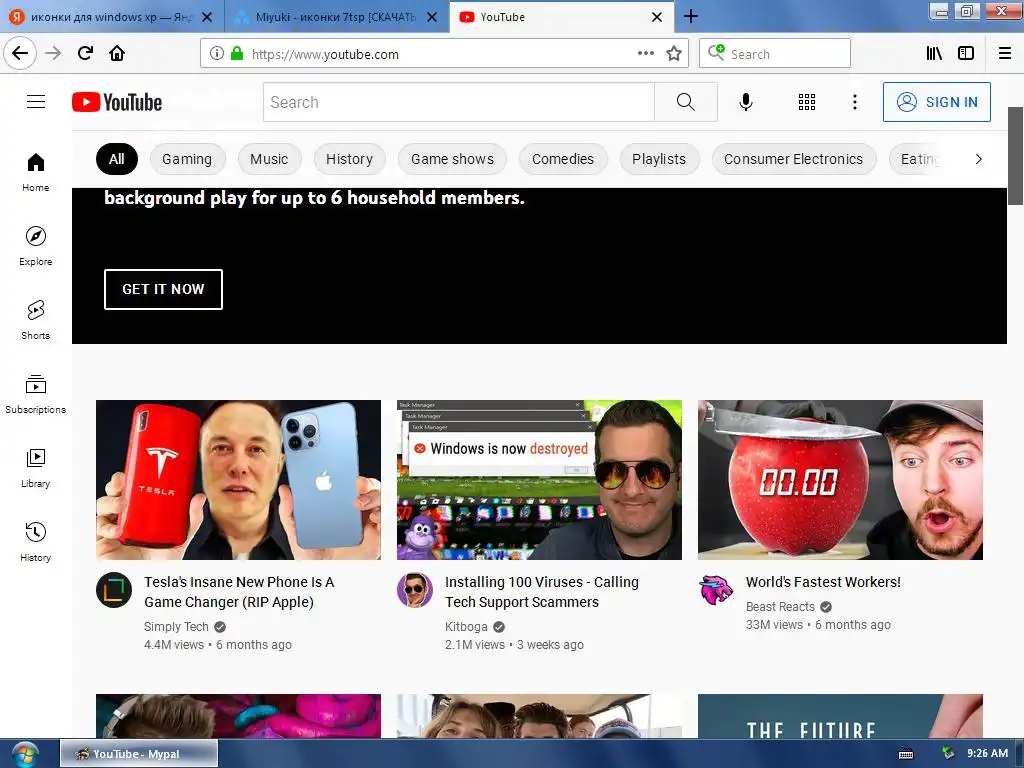Open on-screen keyboard tray icon
Screen dimensions: 1024x768
906,754
